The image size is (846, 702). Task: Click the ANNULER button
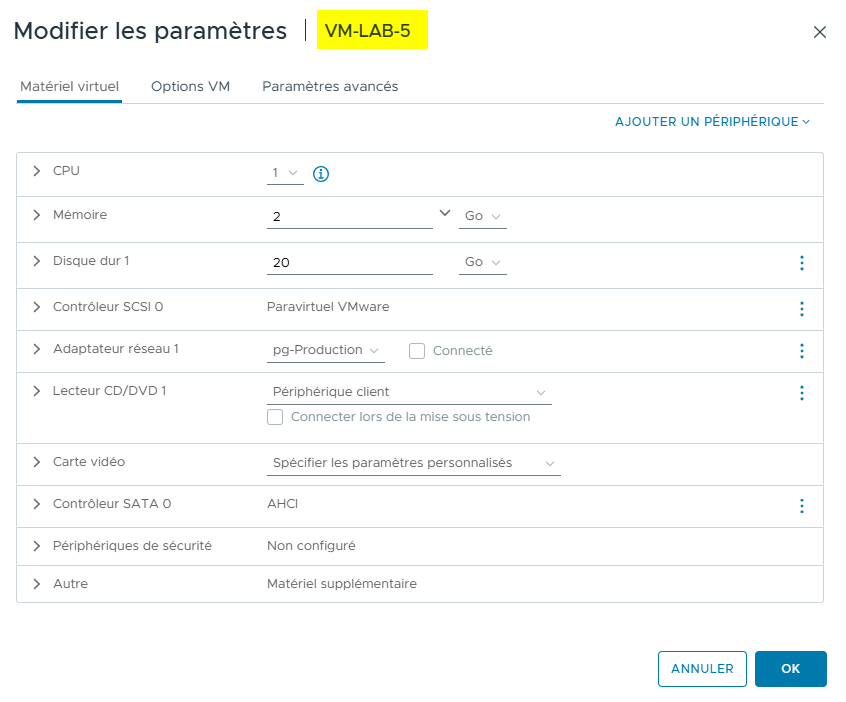pyautogui.click(x=702, y=669)
